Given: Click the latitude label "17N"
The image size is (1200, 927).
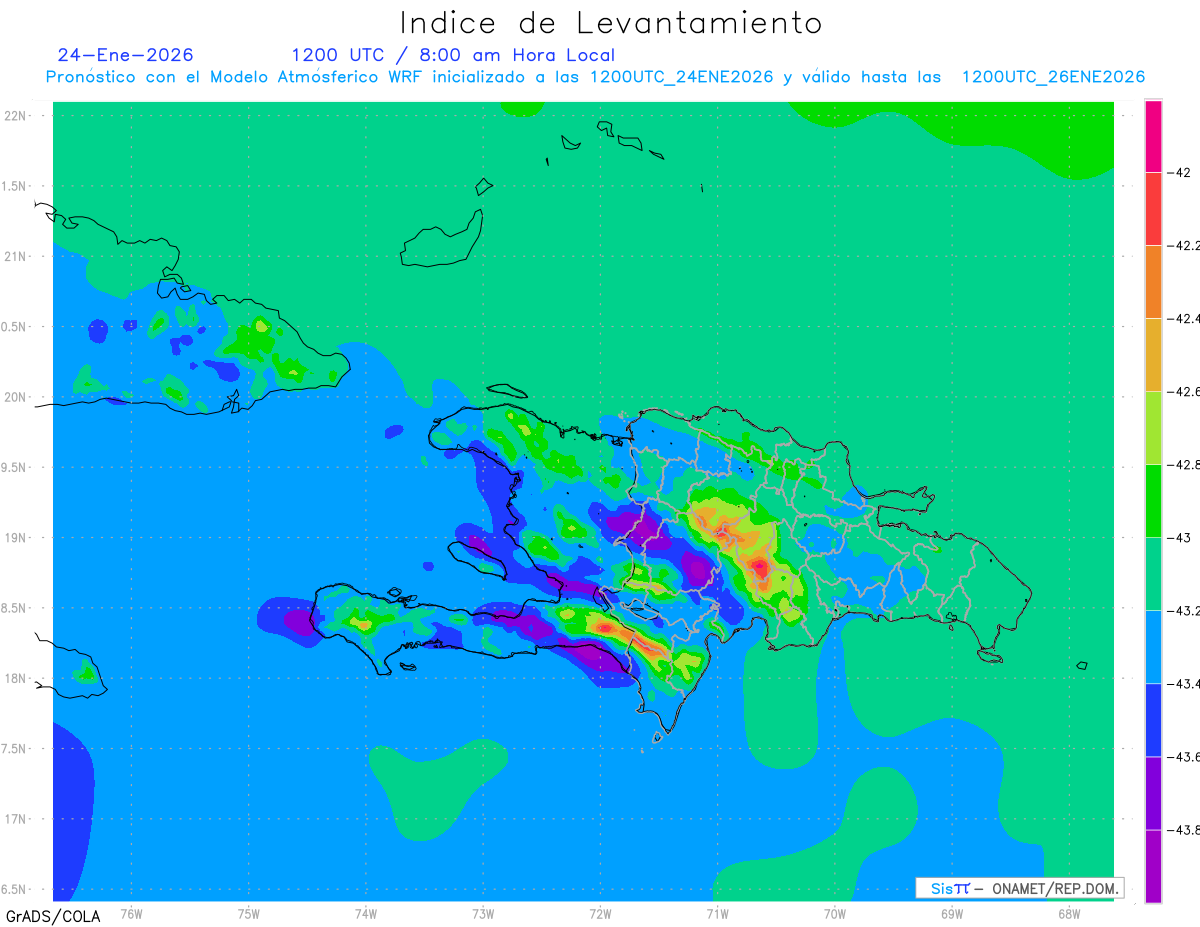Looking at the screenshot, I should [x=16, y=819].
